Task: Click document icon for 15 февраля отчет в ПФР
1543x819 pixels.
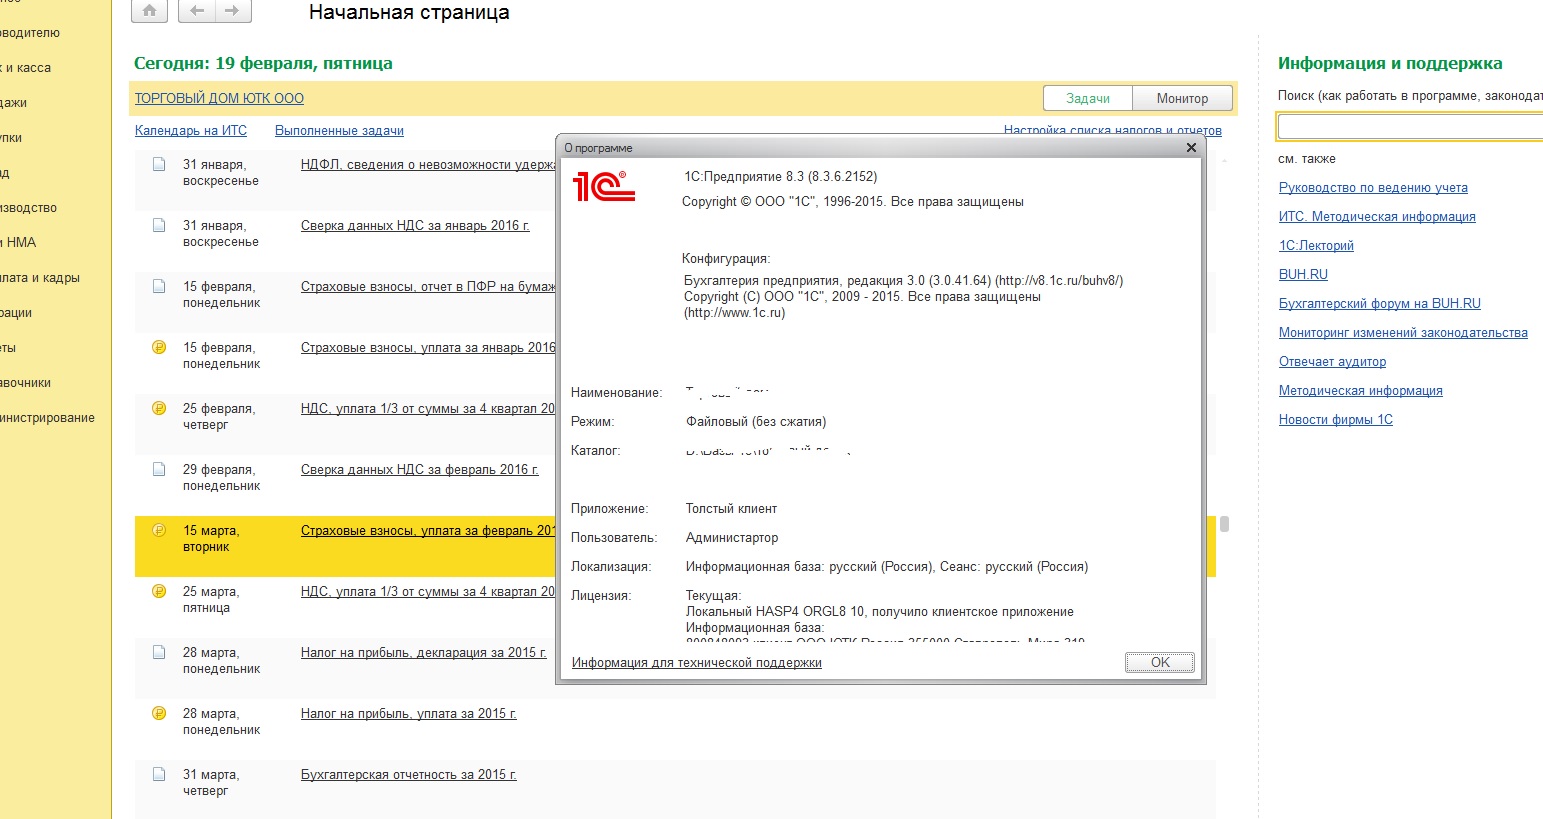Action: tap(159, 286)
